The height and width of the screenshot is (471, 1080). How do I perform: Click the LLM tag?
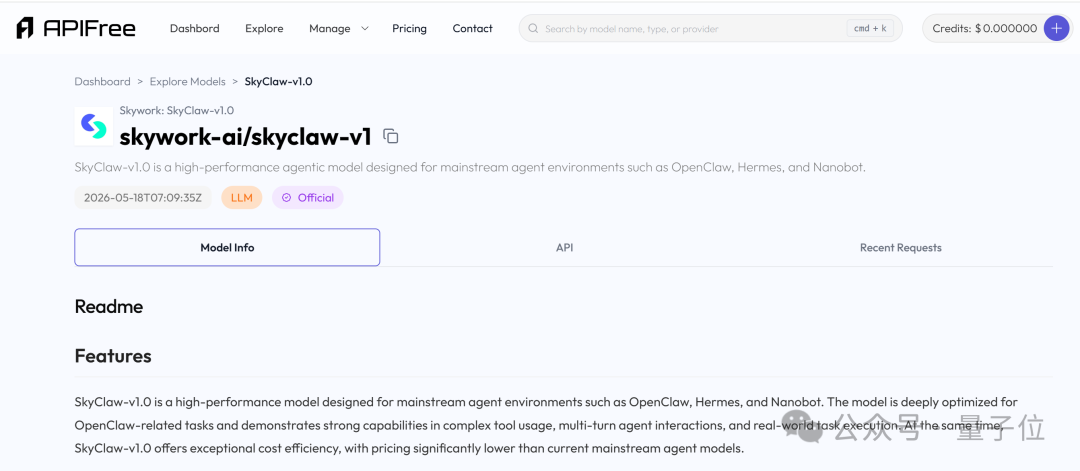(242, 198)
